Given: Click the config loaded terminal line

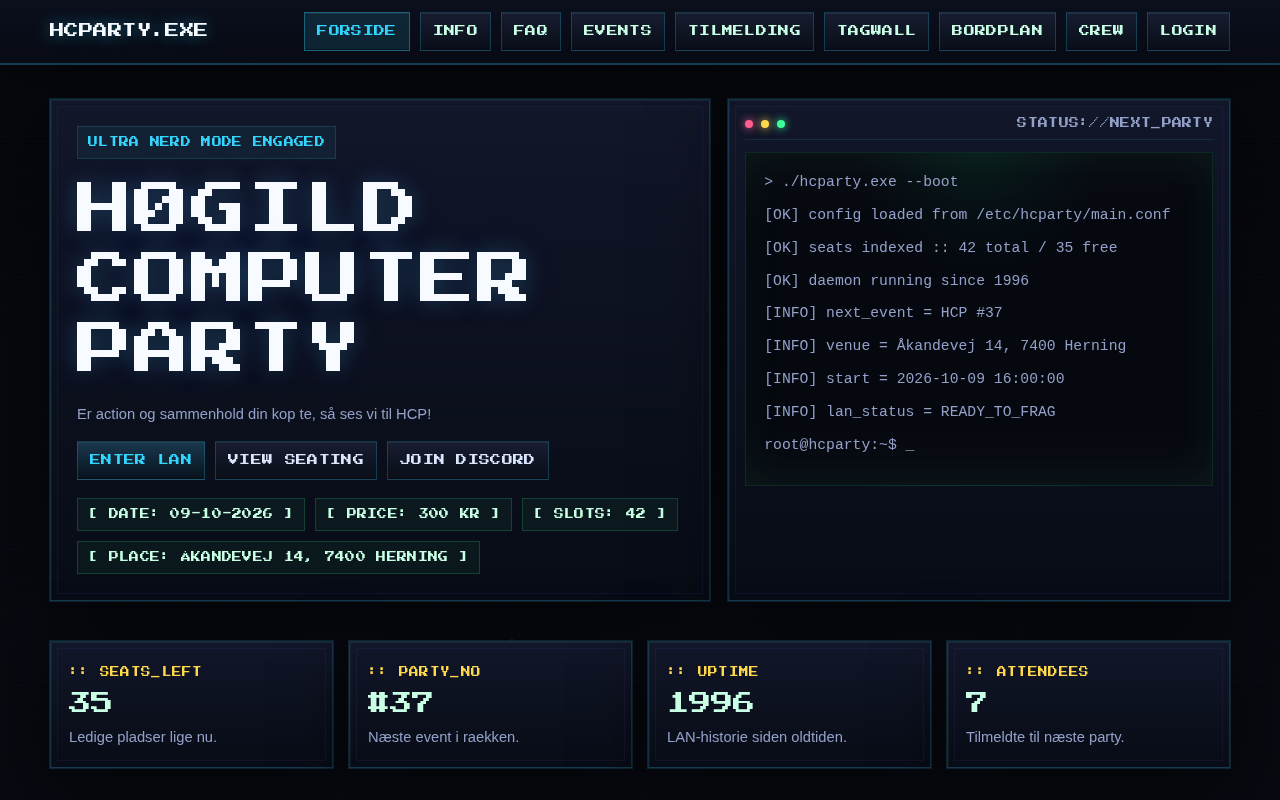Looking at the screenshot, I should pos(967,215).
